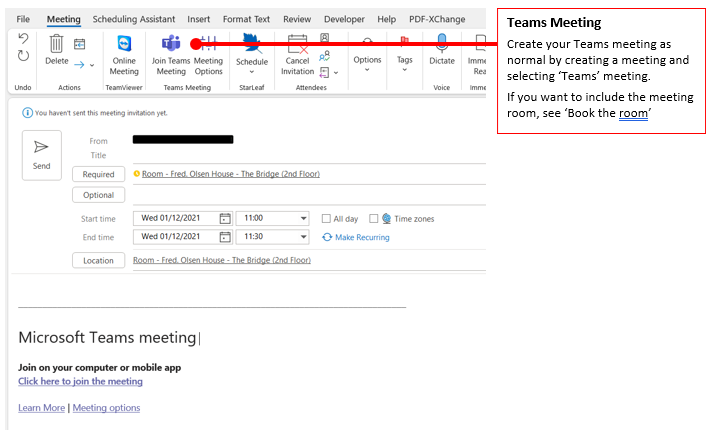This screenshot has width=718, height=442.
Task: Open the Help tab
Action: point(386,19)
